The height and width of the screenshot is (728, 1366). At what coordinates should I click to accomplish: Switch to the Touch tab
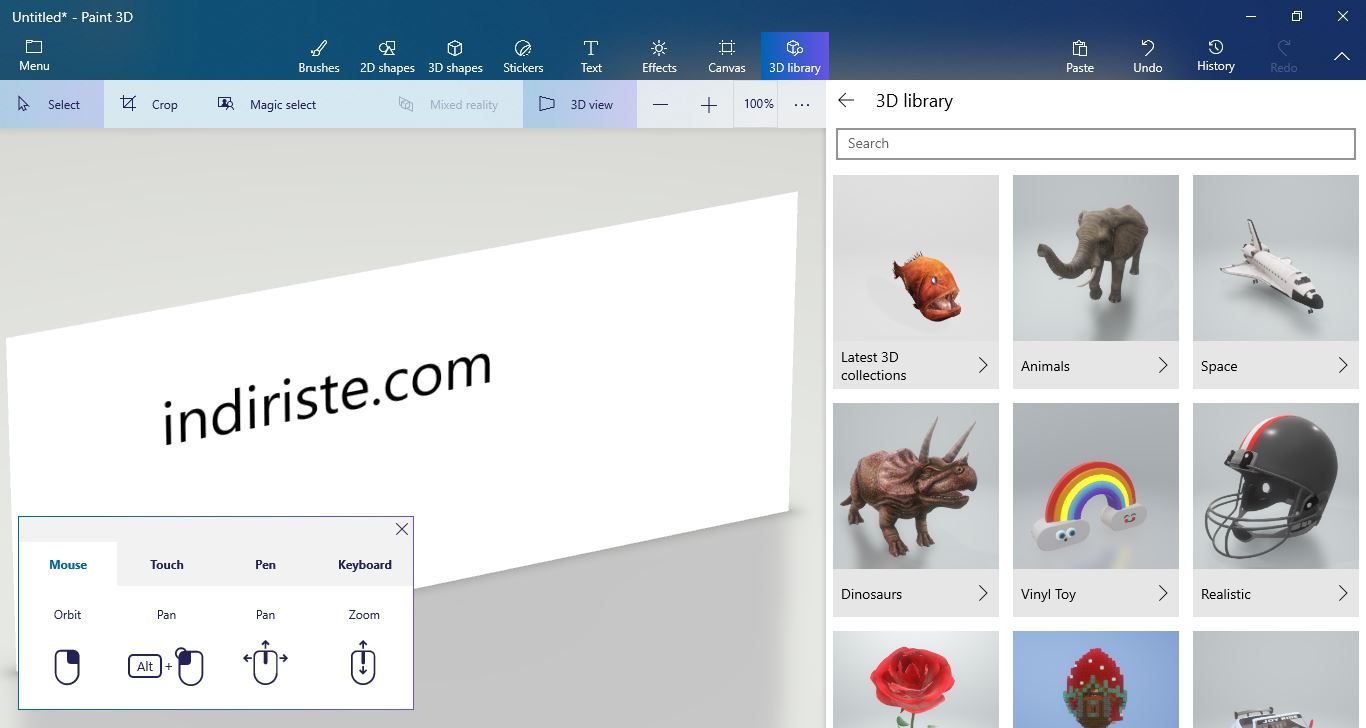point(167,564)
